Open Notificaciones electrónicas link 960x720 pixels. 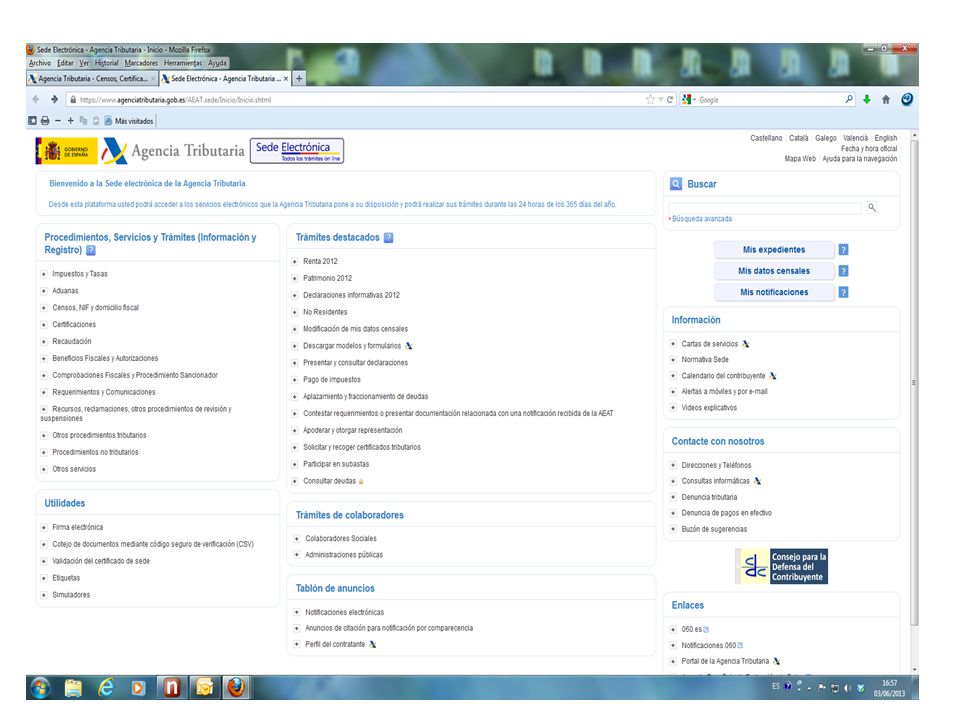(345, 612)
